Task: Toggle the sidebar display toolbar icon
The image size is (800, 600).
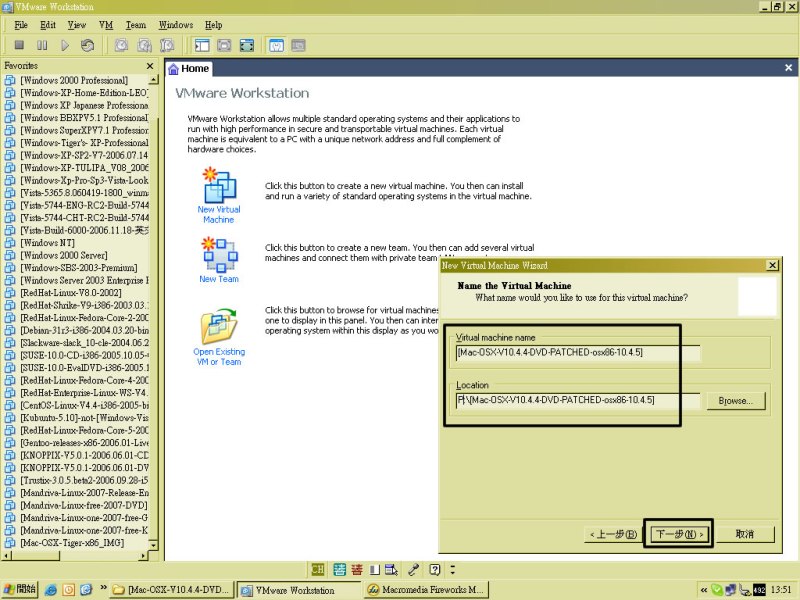Action: click(202, 45)
